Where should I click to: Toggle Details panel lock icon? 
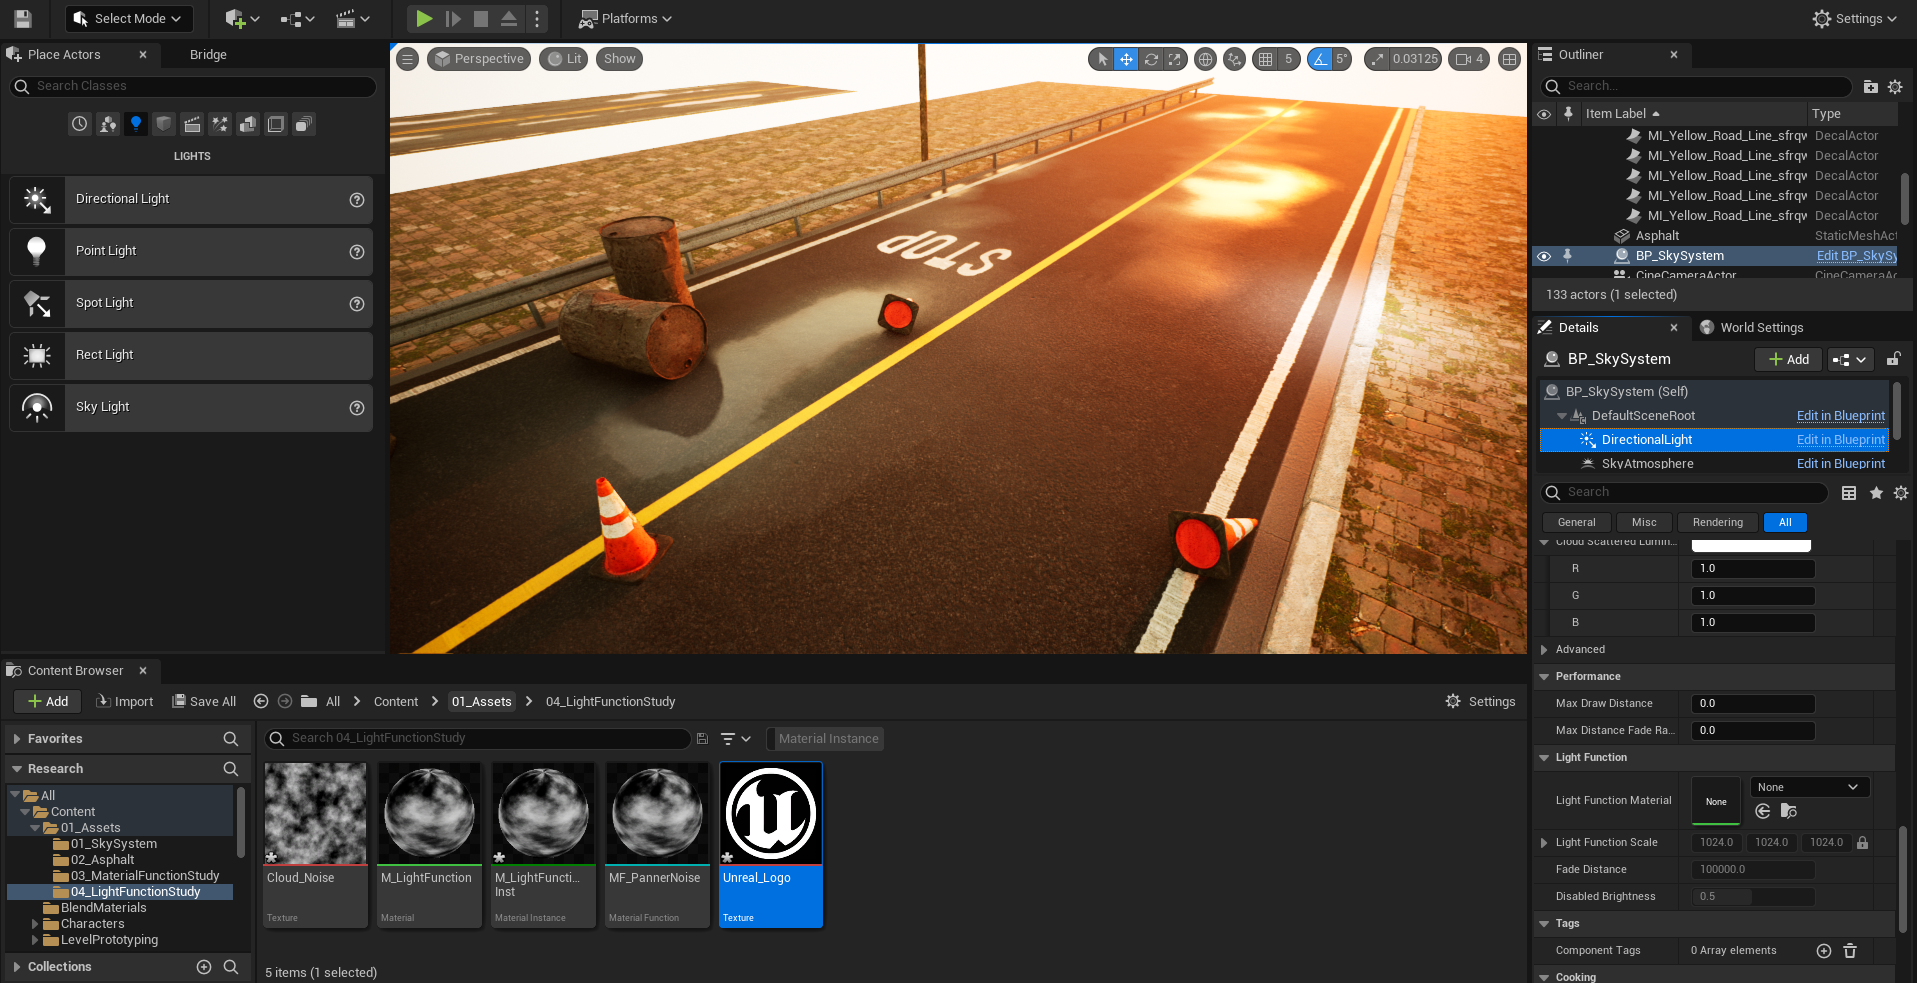[x=1893, y=359]
